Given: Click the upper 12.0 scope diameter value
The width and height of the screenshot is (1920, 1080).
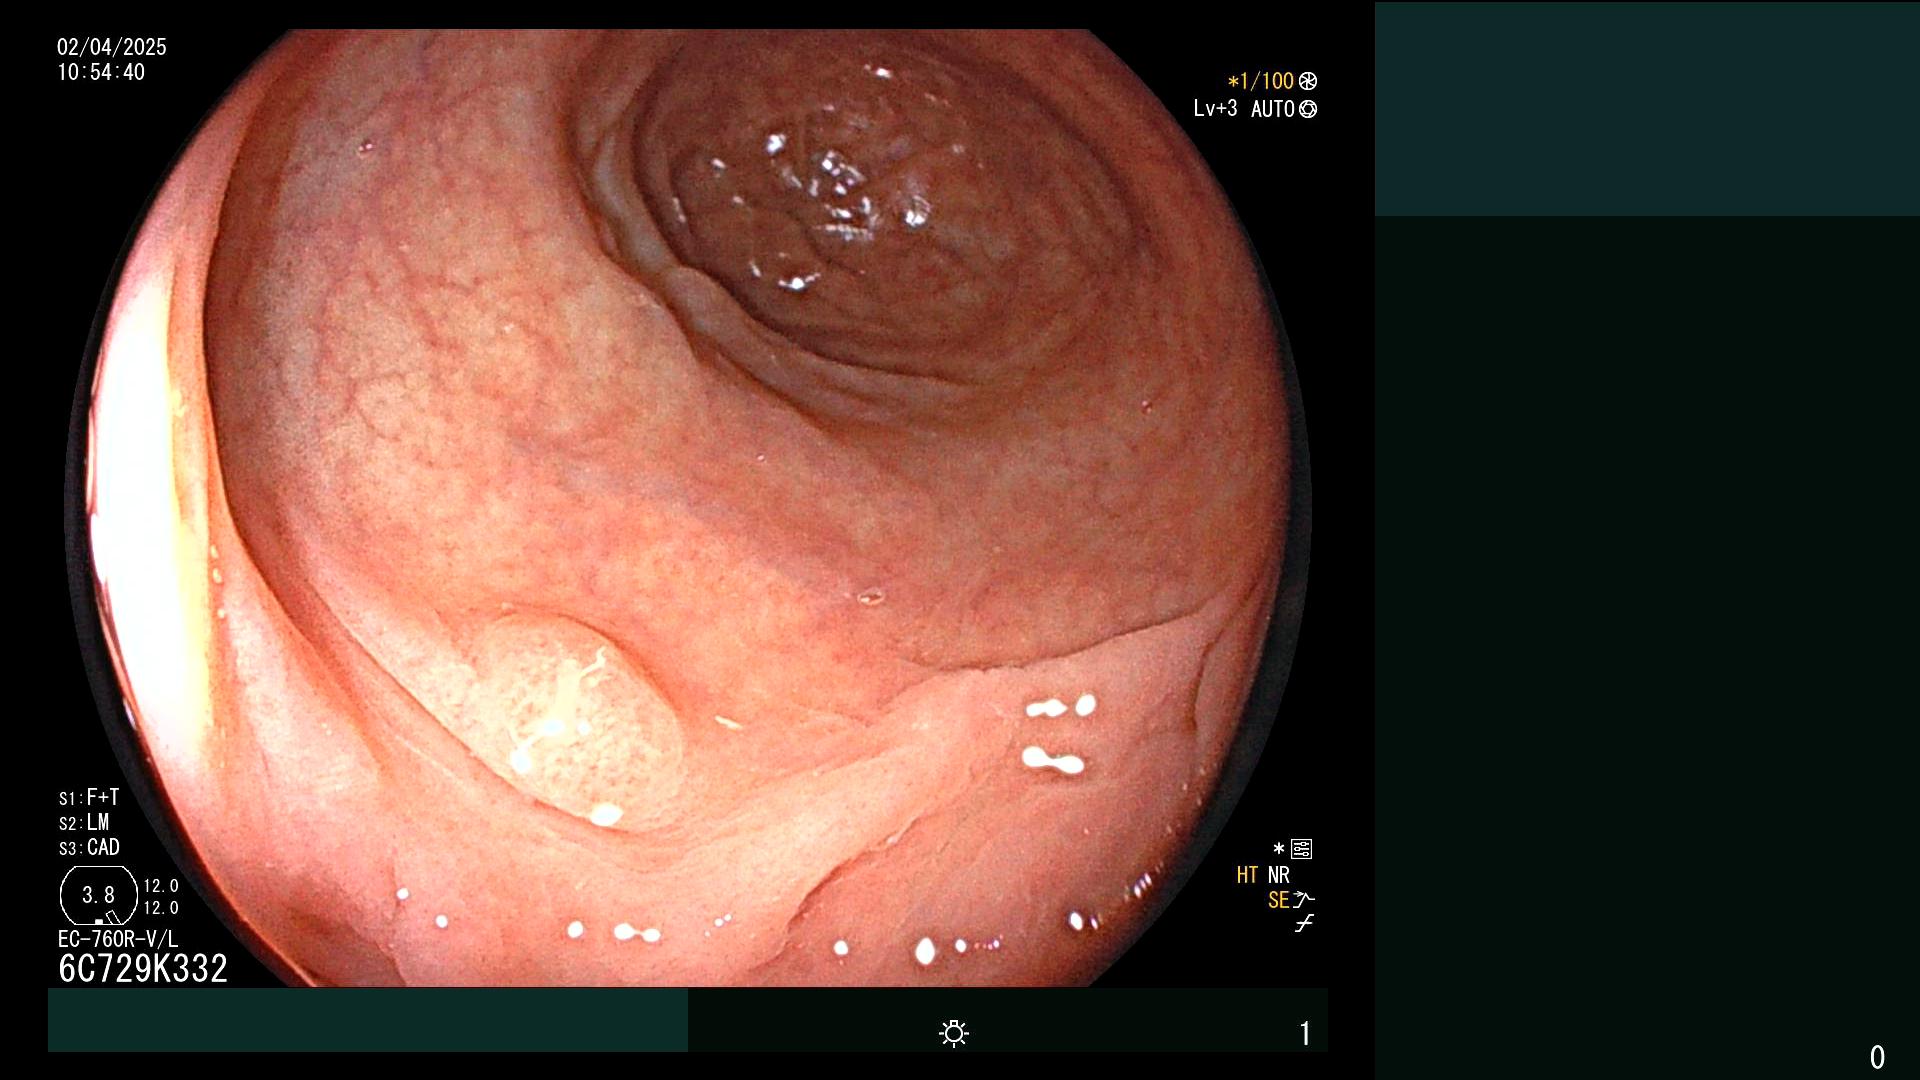Looking at the screenshot, I should coord(161,886).
